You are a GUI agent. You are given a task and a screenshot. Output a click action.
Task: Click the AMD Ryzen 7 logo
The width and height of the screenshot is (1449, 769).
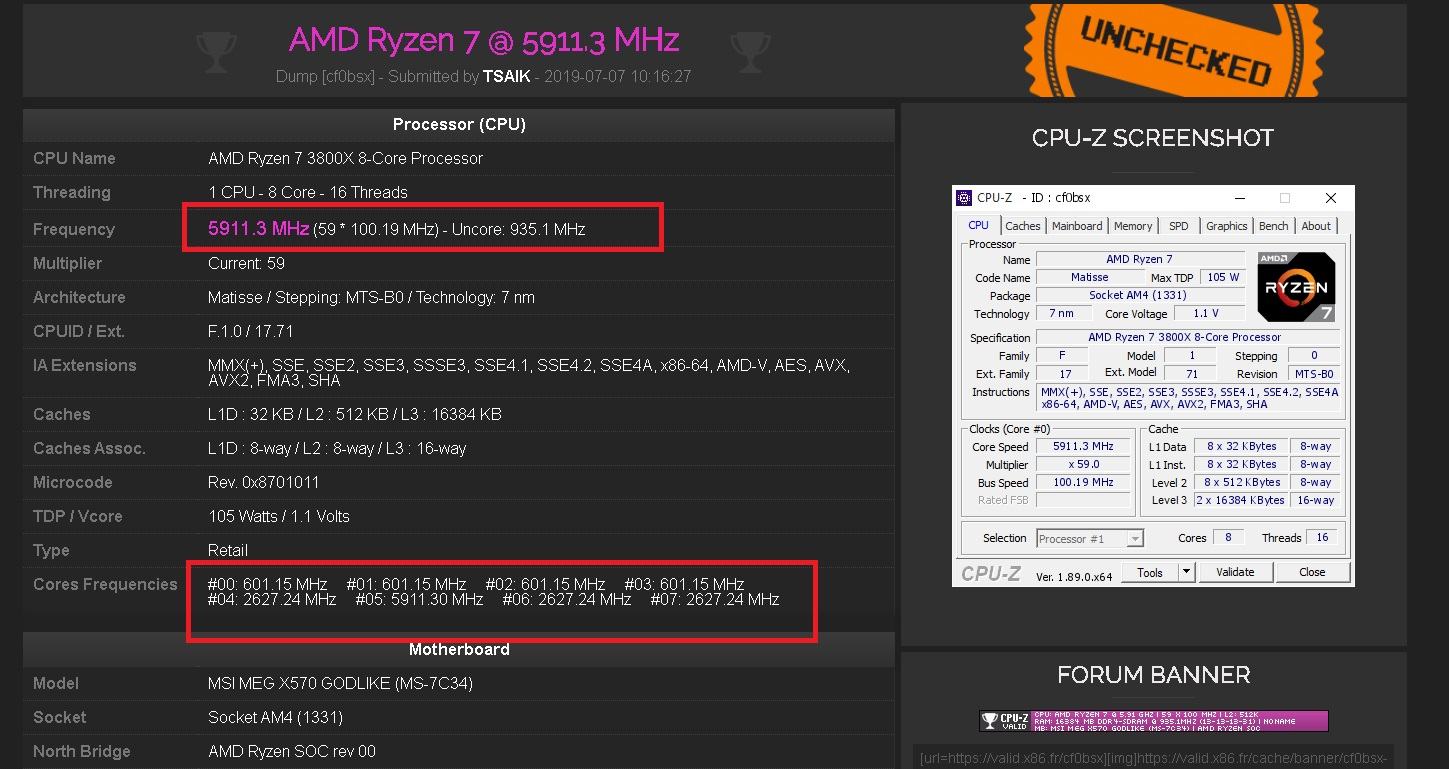[1297, 287]
